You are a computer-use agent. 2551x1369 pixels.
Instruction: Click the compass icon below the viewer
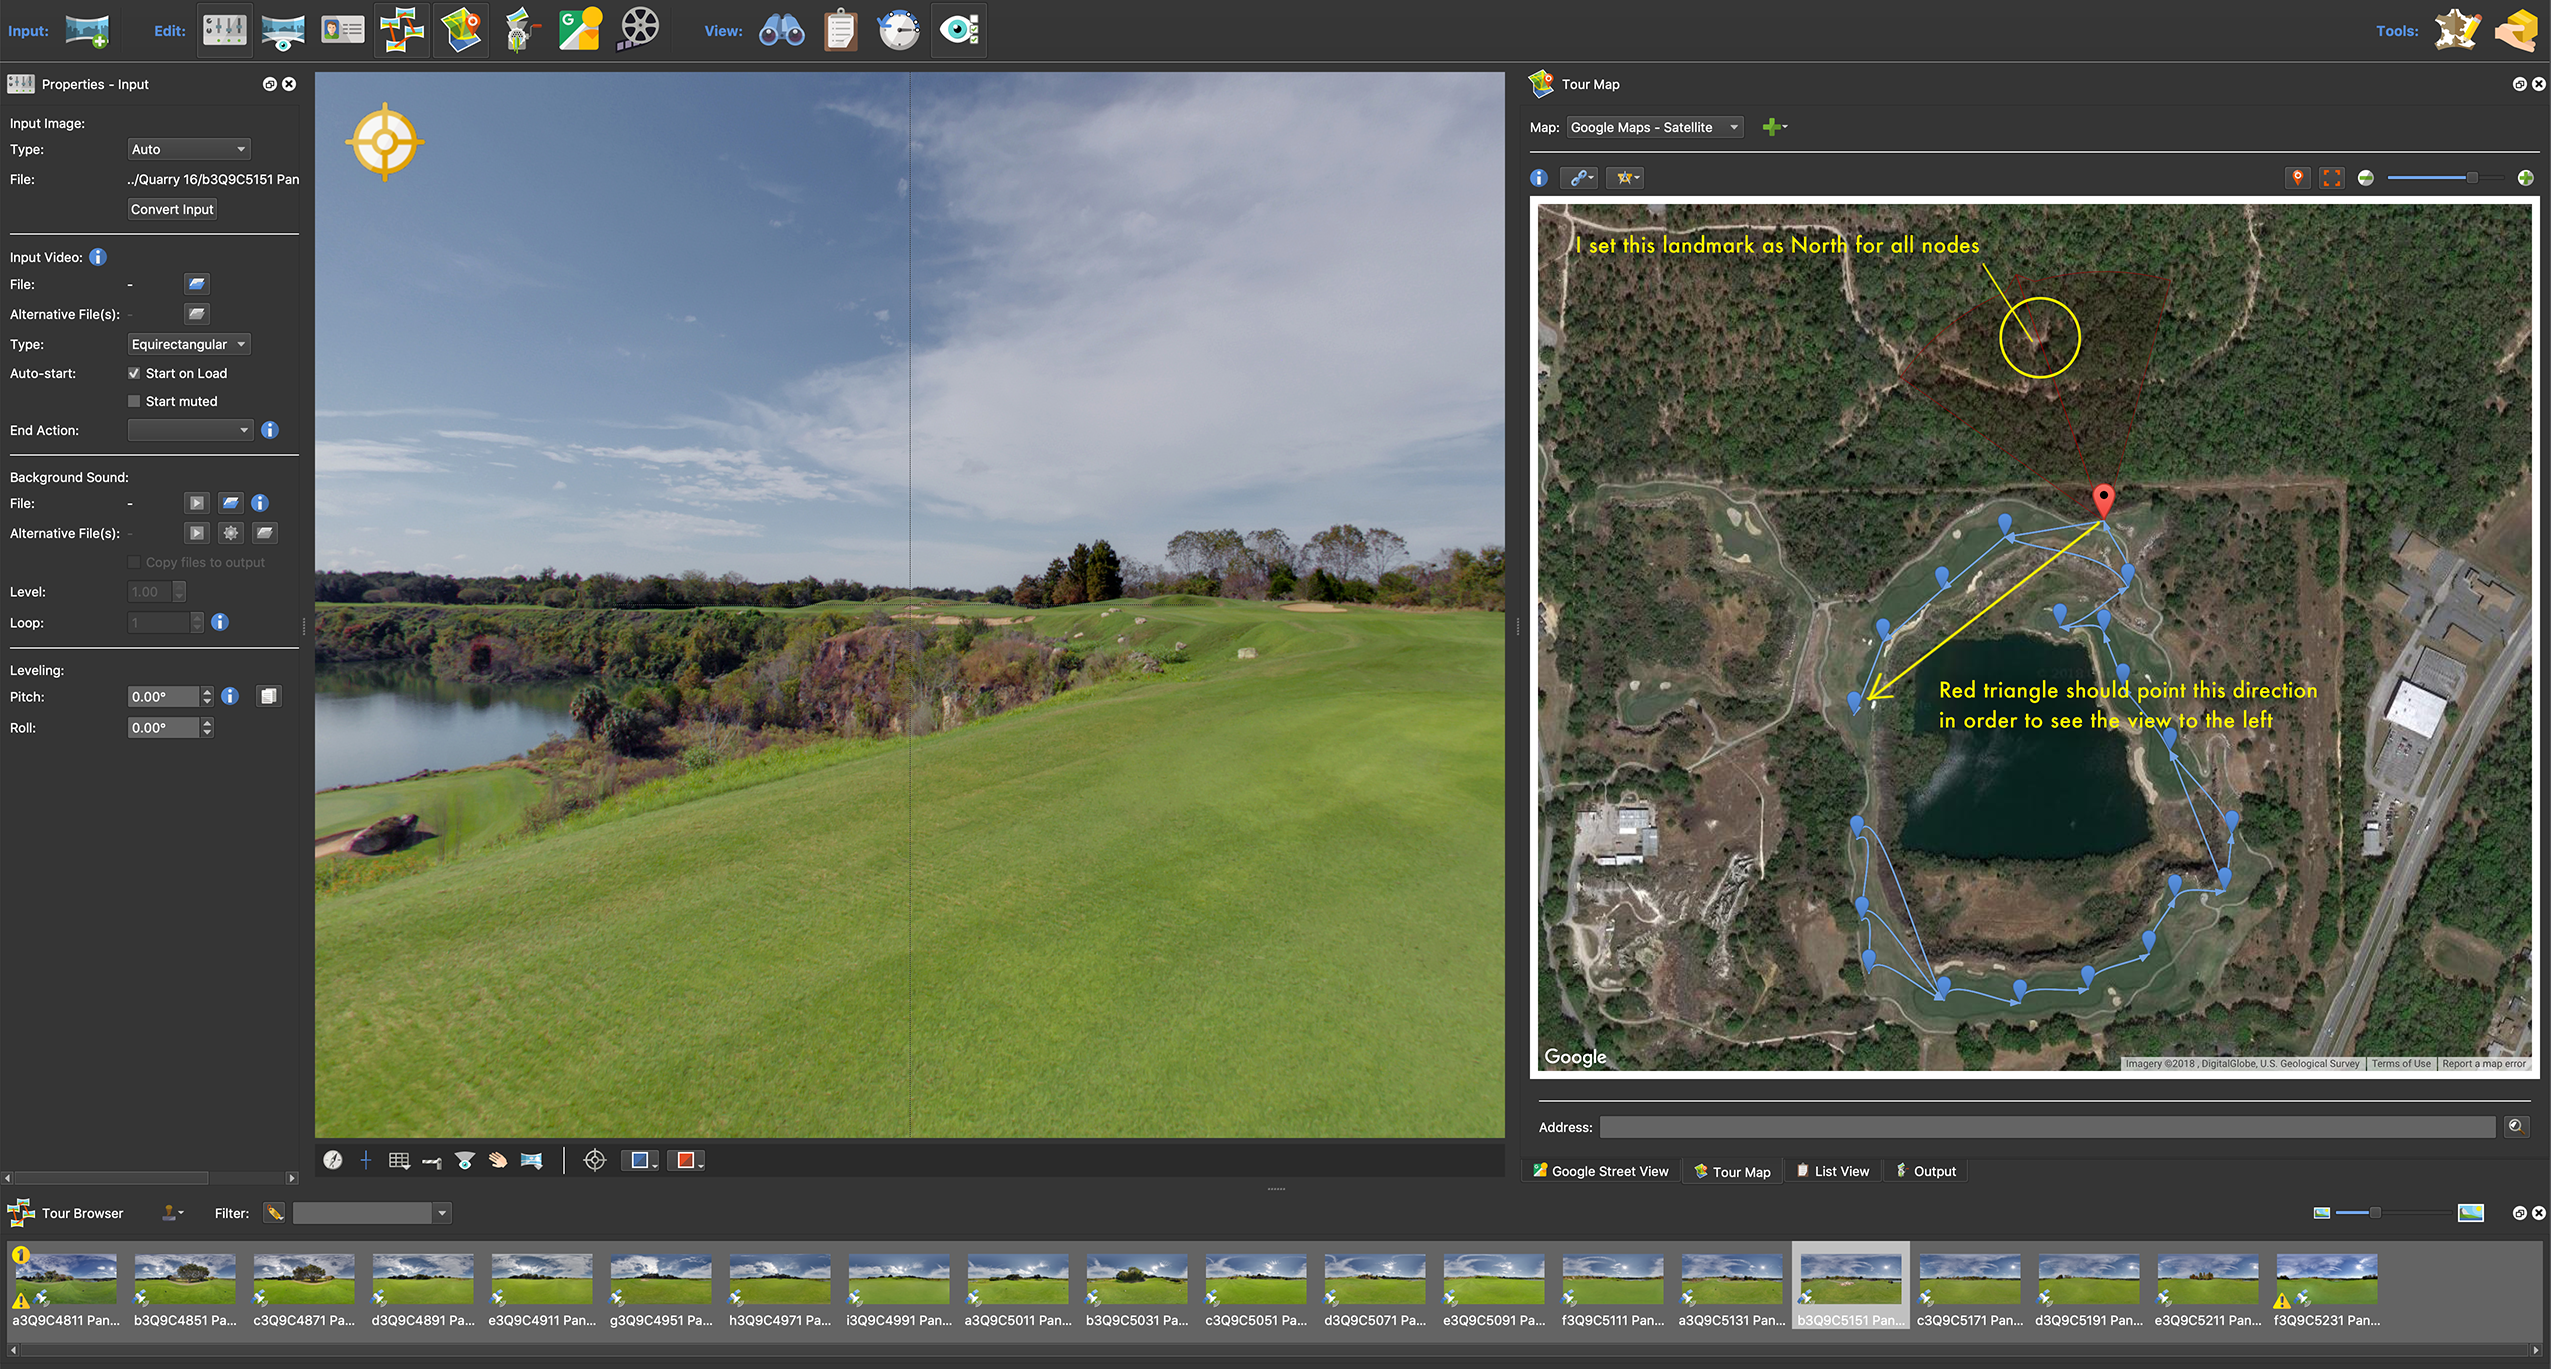click(333, 1160)
